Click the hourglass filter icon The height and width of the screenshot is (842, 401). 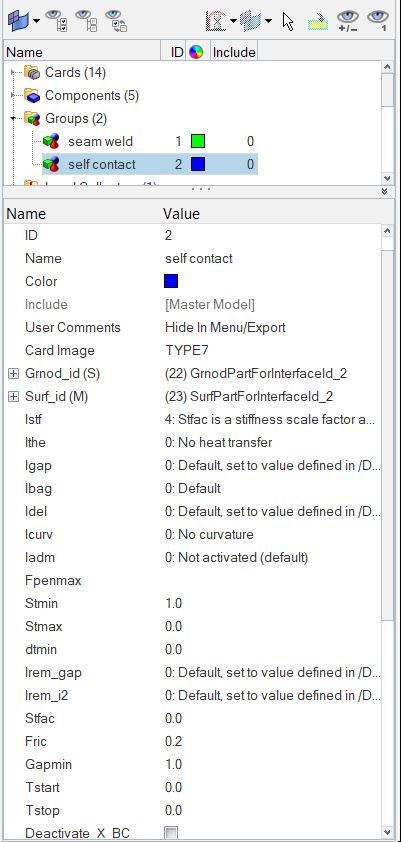coord(216,21)
